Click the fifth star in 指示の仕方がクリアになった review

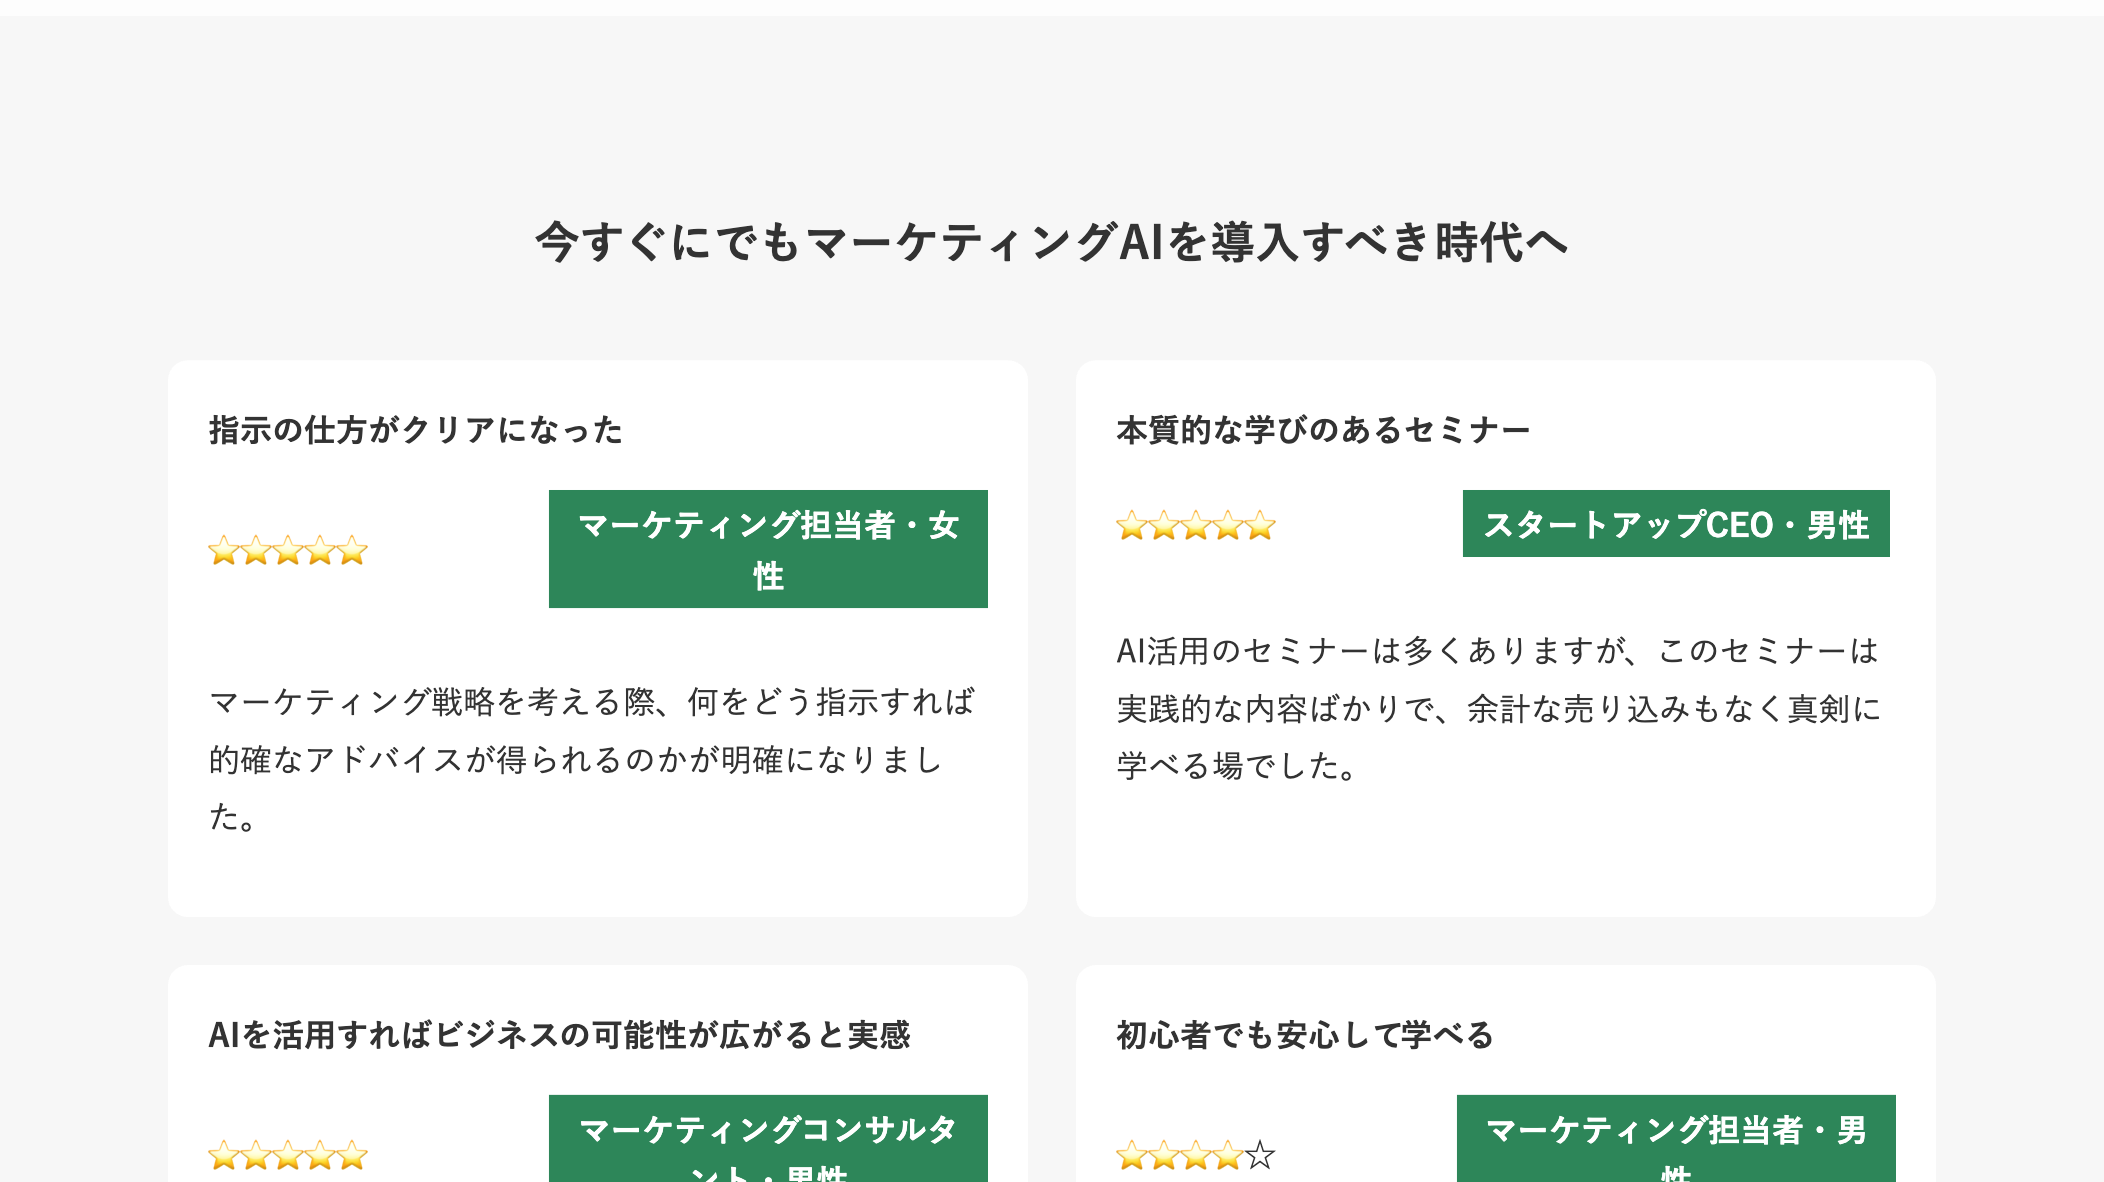[352, 550]
